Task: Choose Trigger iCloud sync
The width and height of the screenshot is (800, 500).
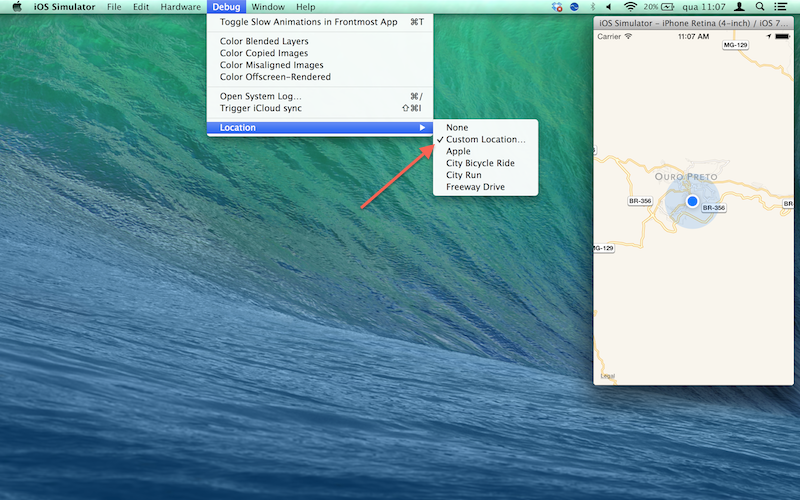Action: pos(320,108)
